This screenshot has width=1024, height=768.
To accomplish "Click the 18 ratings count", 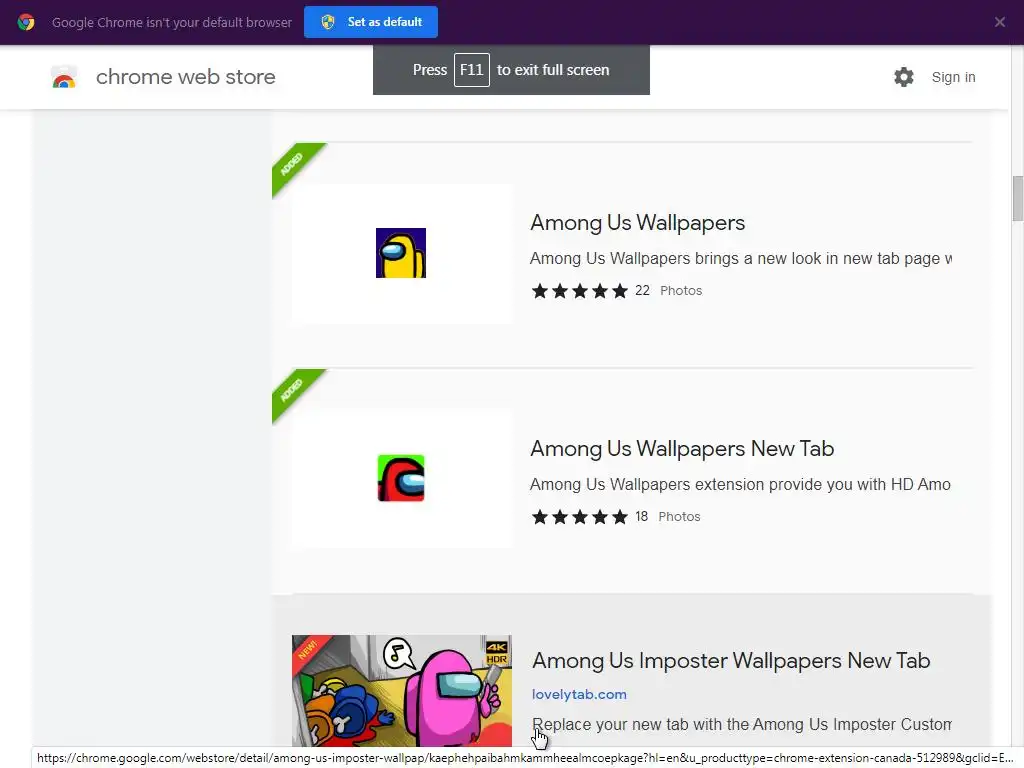I will coord(641,517).
